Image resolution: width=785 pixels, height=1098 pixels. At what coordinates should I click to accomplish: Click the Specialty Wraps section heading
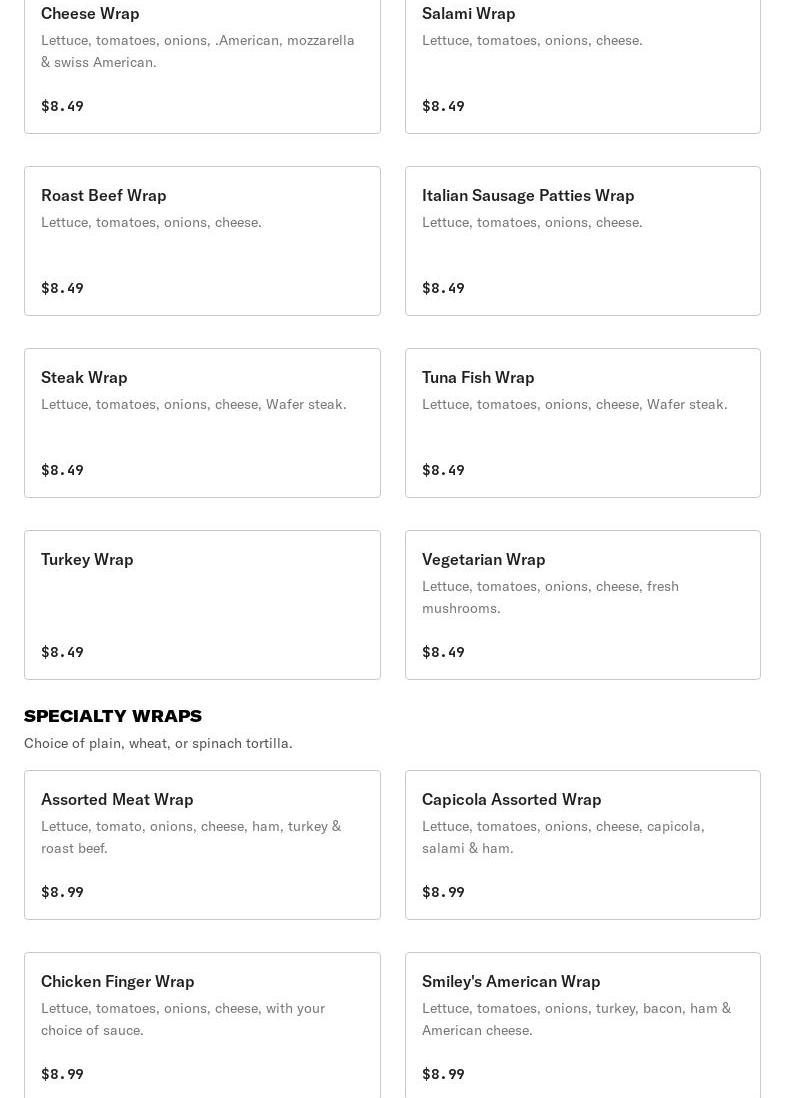pos(113,716)
